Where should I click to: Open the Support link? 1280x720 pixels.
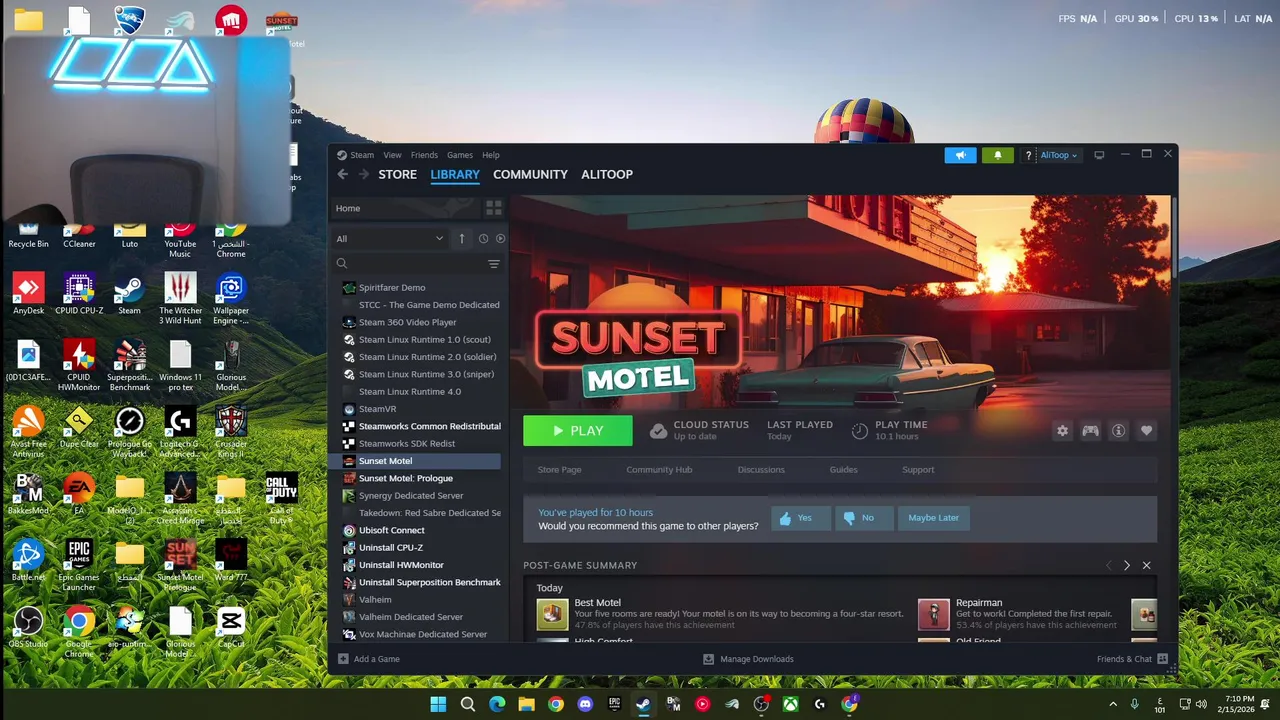coord(918,470)
